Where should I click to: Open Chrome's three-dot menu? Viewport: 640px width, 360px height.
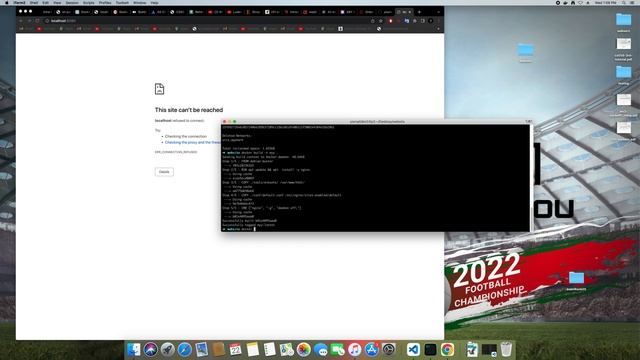click(438, 21)
